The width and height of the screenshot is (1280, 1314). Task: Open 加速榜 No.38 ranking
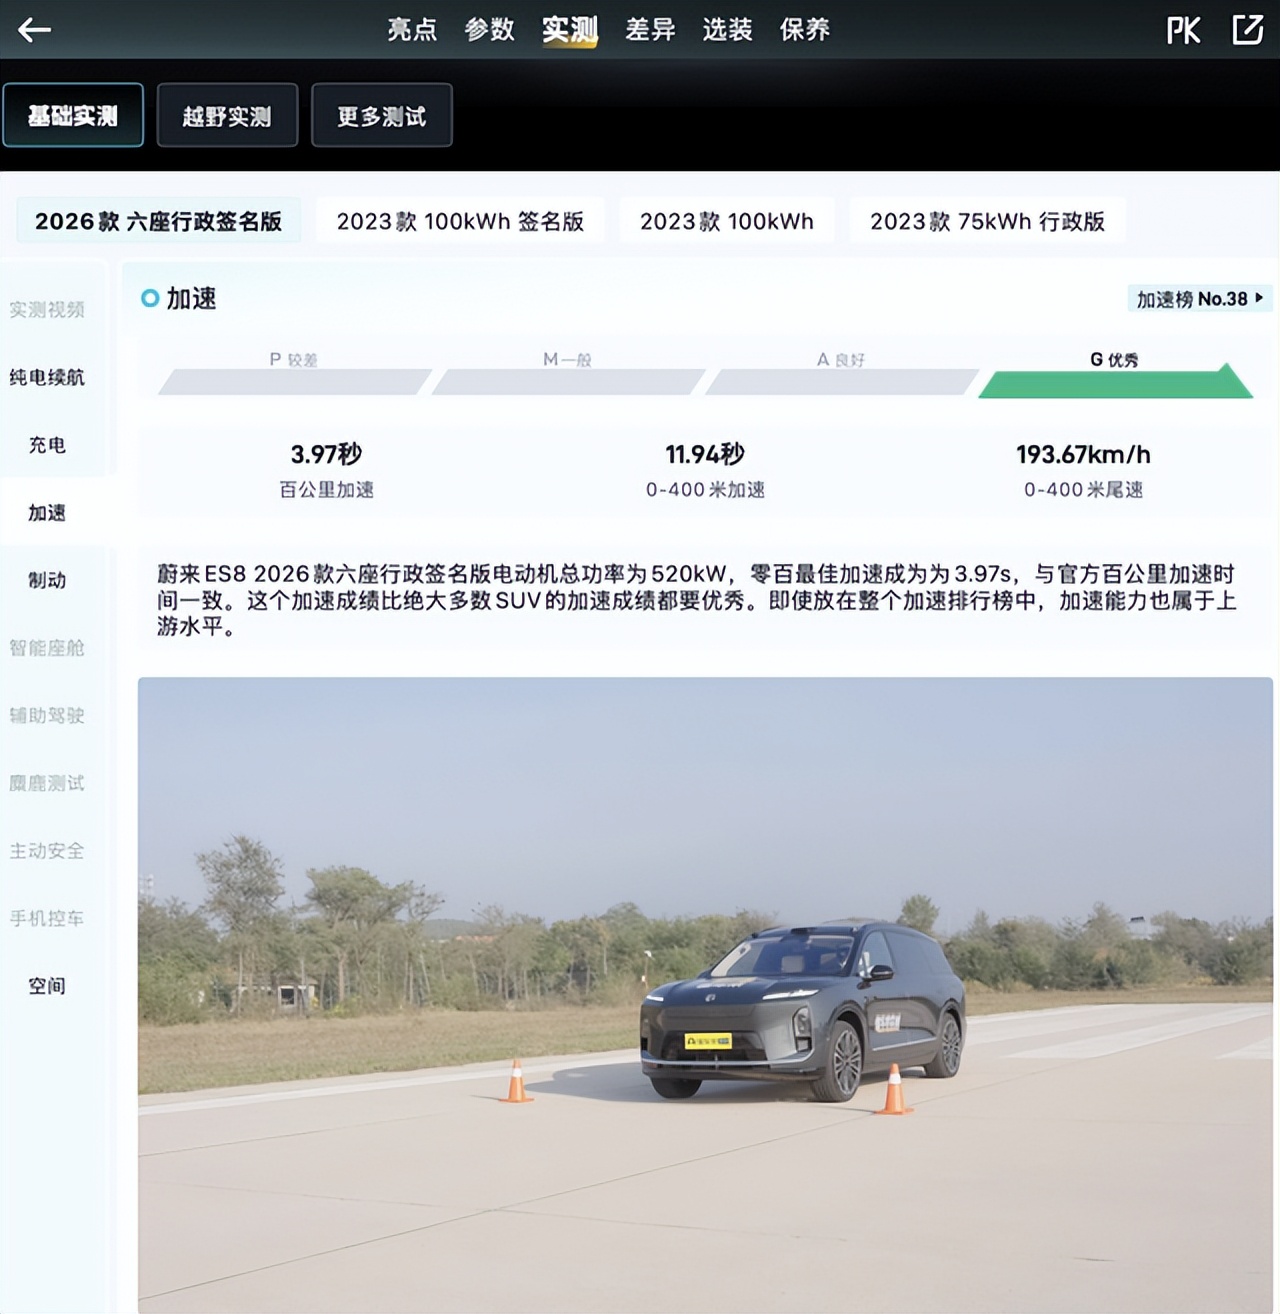click(x=1200, y=299)
